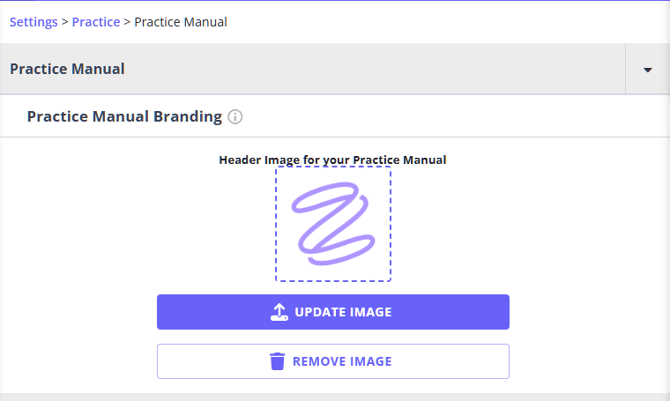Click the upload icon on Update Image
The height and width of the screenshot is (401, 670).
point(279,312)
